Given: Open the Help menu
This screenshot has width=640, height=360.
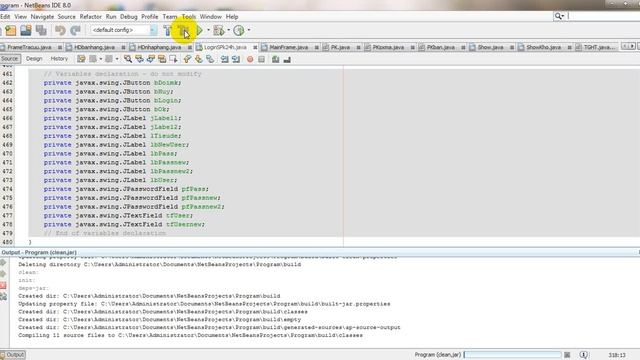Looking at the screenshot, I should coord(232,17).
